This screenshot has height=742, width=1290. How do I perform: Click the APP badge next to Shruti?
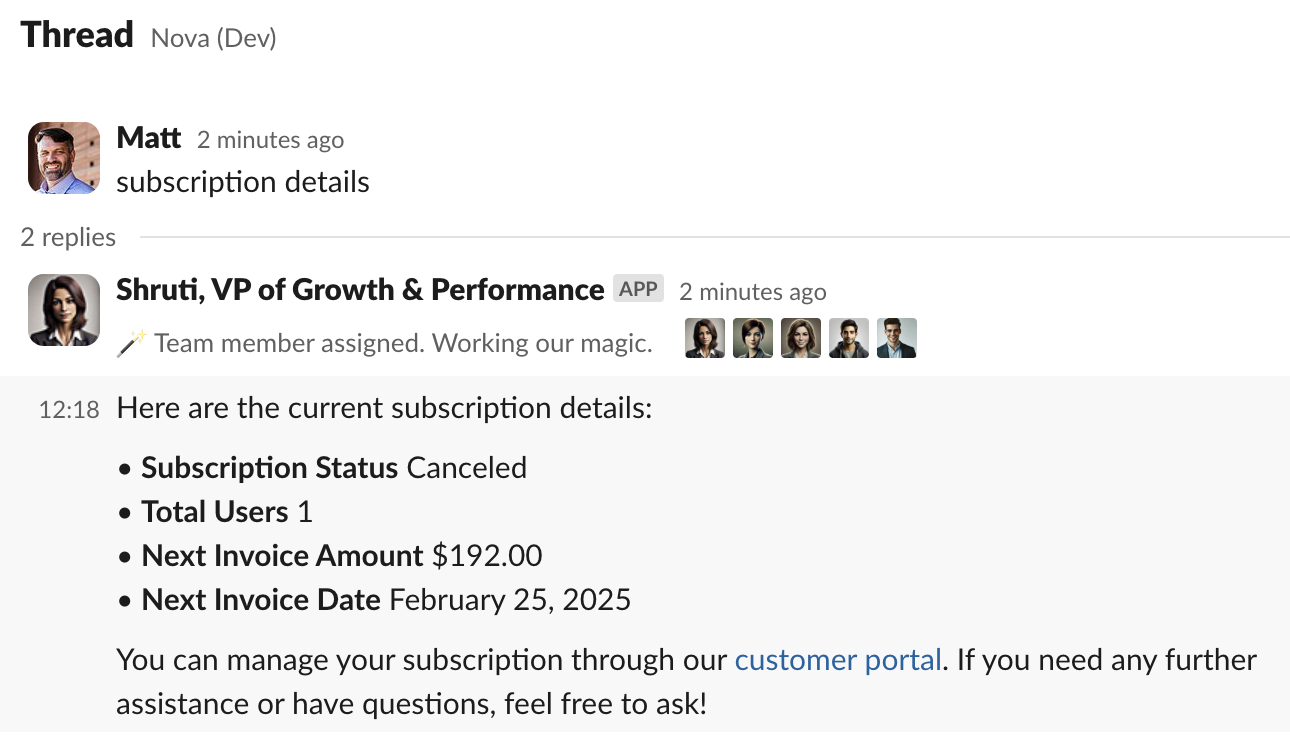(639, 288)
